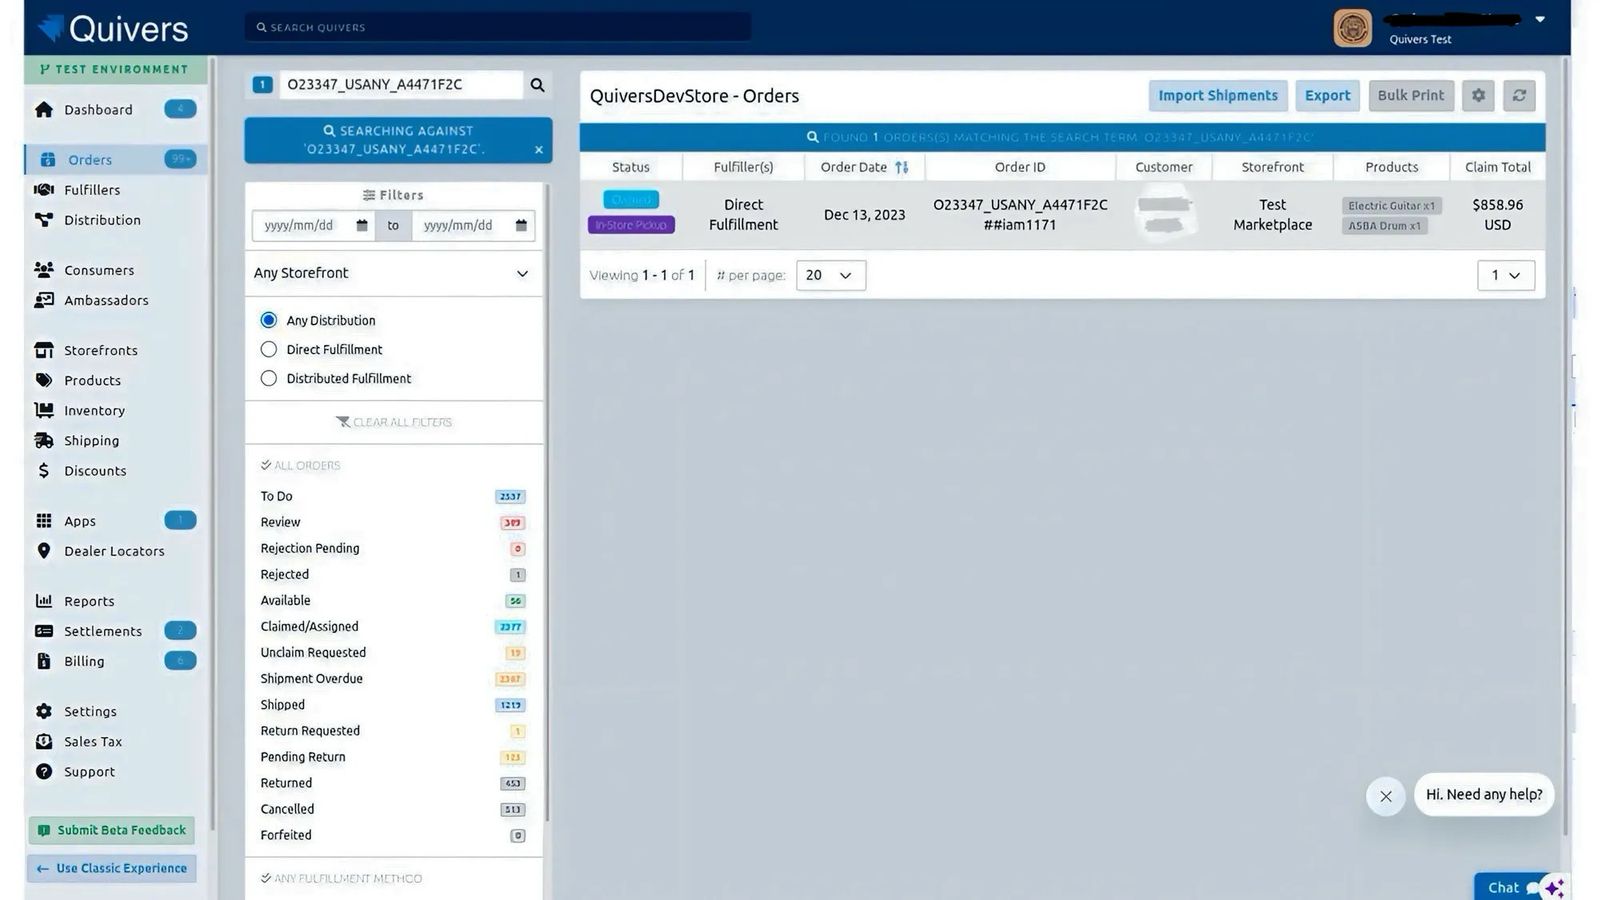The width and height of the screenshot is (1600, 900).
Task: Click the global Search Quivers field
Action: coord(498,27)
